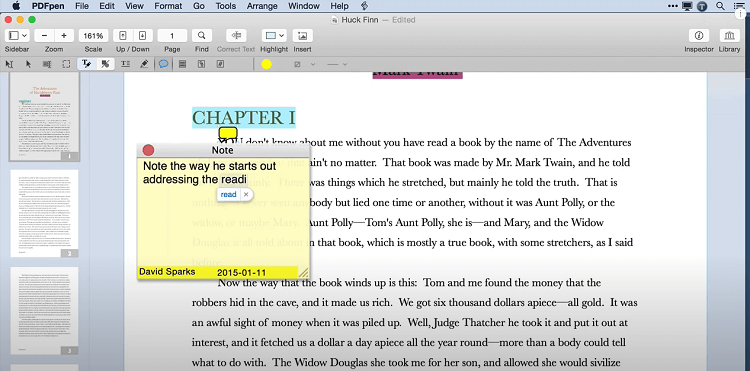Open the Edit menu

click(107, 6)
